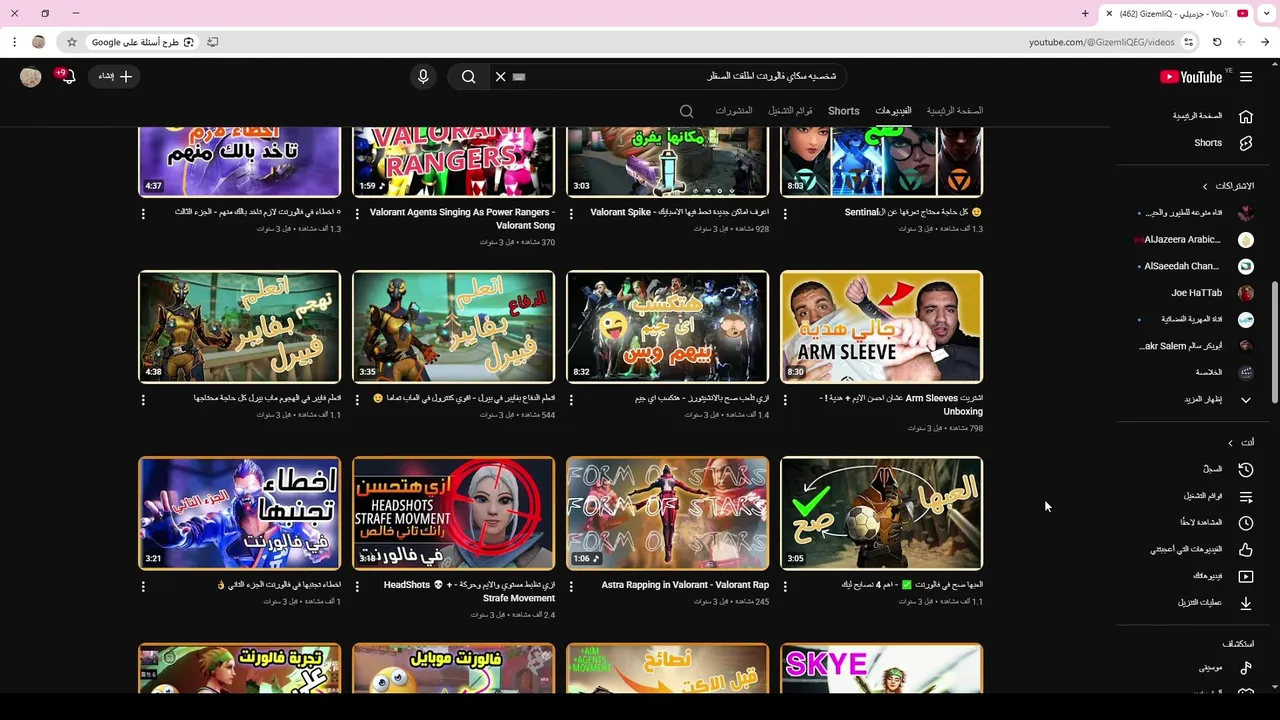Screen dimensions: 1280x720
Task: Open the YouTube guide hamburger menu
Action: click(1246, 77)
